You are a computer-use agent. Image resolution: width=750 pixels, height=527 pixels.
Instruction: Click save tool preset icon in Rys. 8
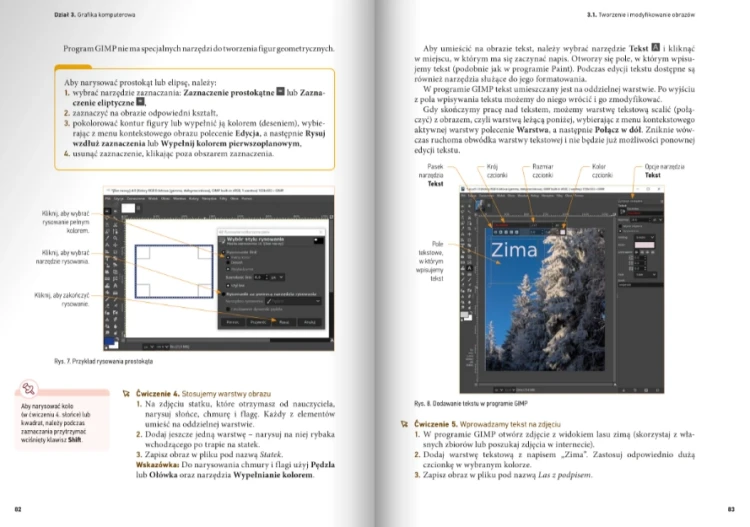(x=624, y=390)
